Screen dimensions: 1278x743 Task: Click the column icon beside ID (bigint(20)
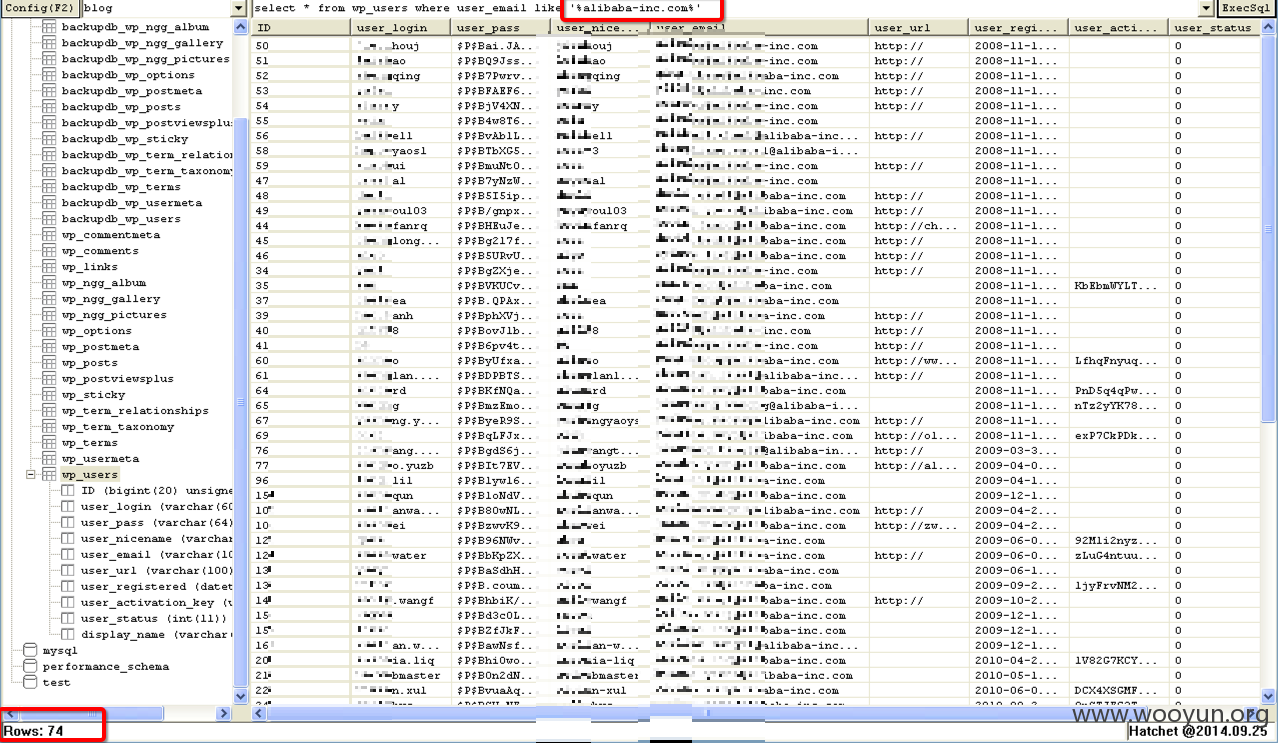(68, 491)
